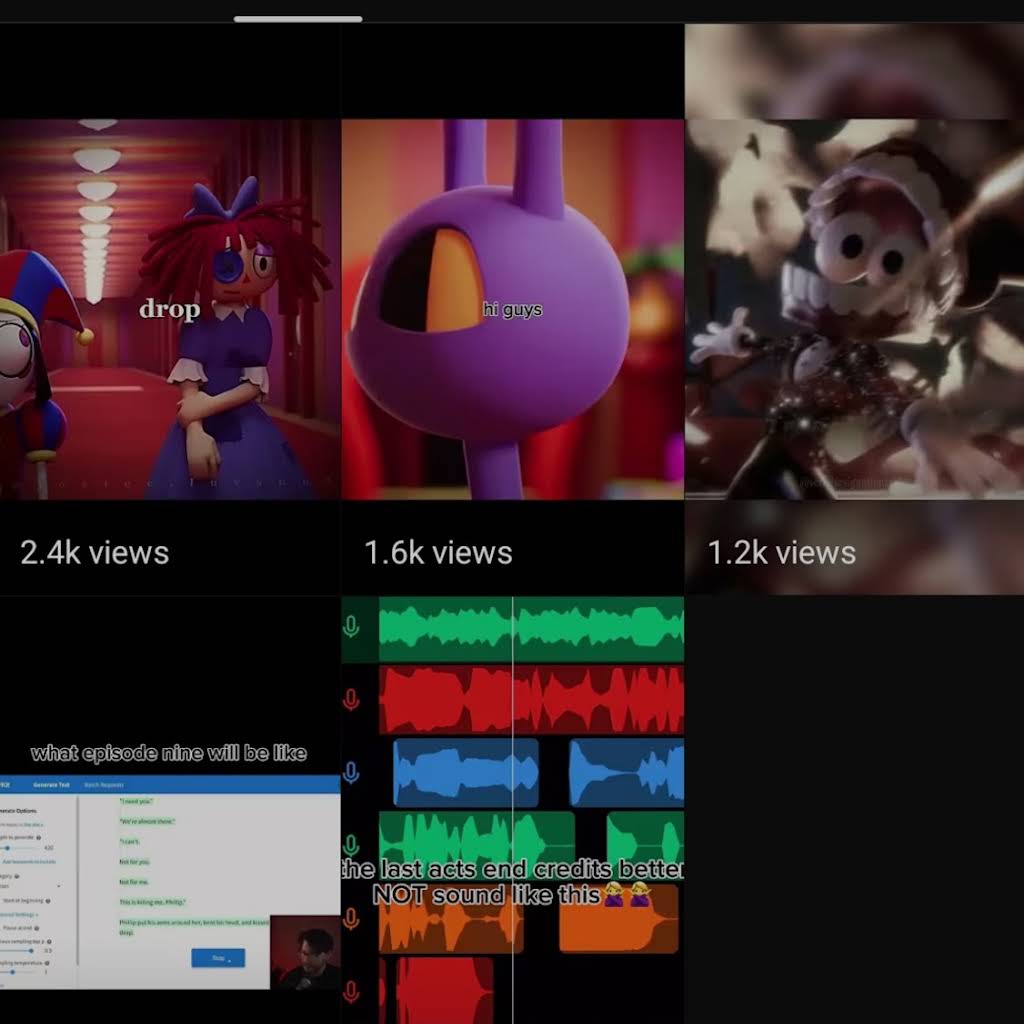Tap the sheet handle bar at top

[x=298, y=19]
